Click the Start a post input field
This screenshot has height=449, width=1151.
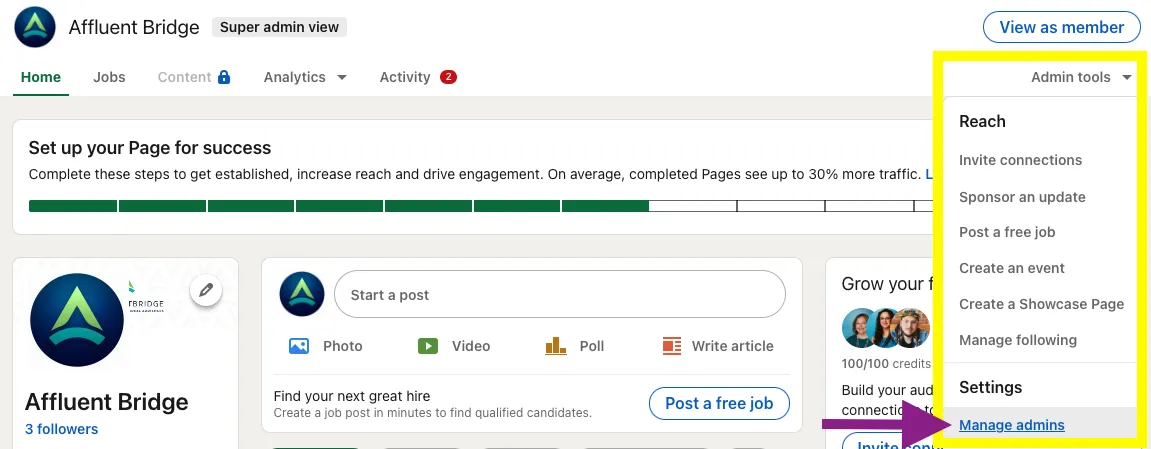click(560, 295)
